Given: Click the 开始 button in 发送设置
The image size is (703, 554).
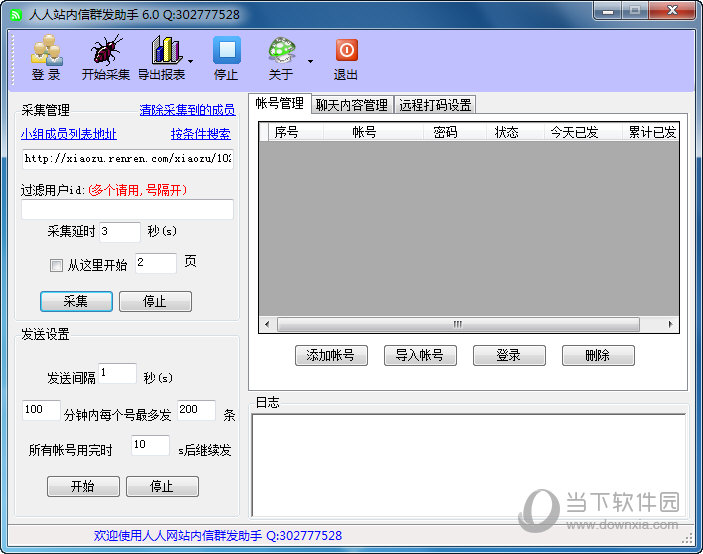Looking at the screenshot, I should tap(83, 486).
